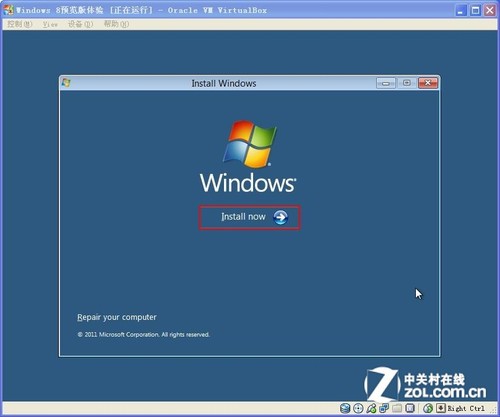Click the shared folders status icon

tap(397, 408)
